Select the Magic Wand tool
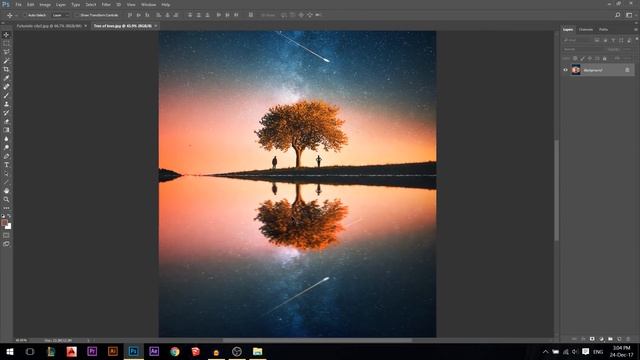The width and height of the screenshot is (640, 360). 6,60
